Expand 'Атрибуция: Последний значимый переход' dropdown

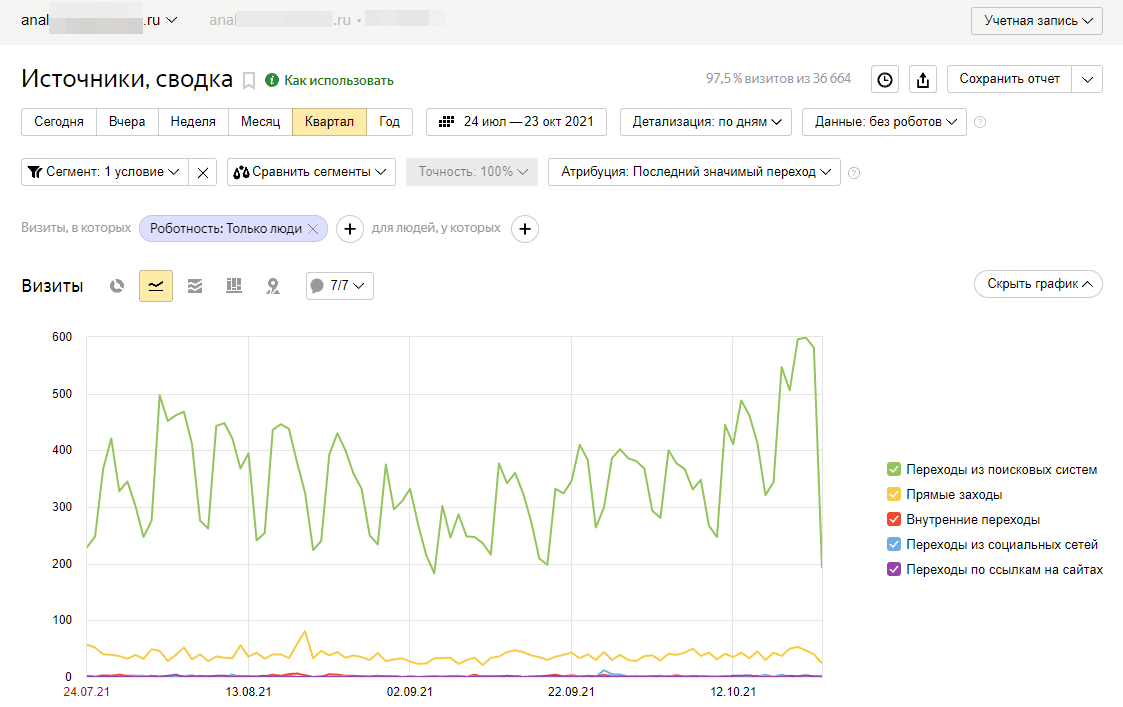pos(694,172)
